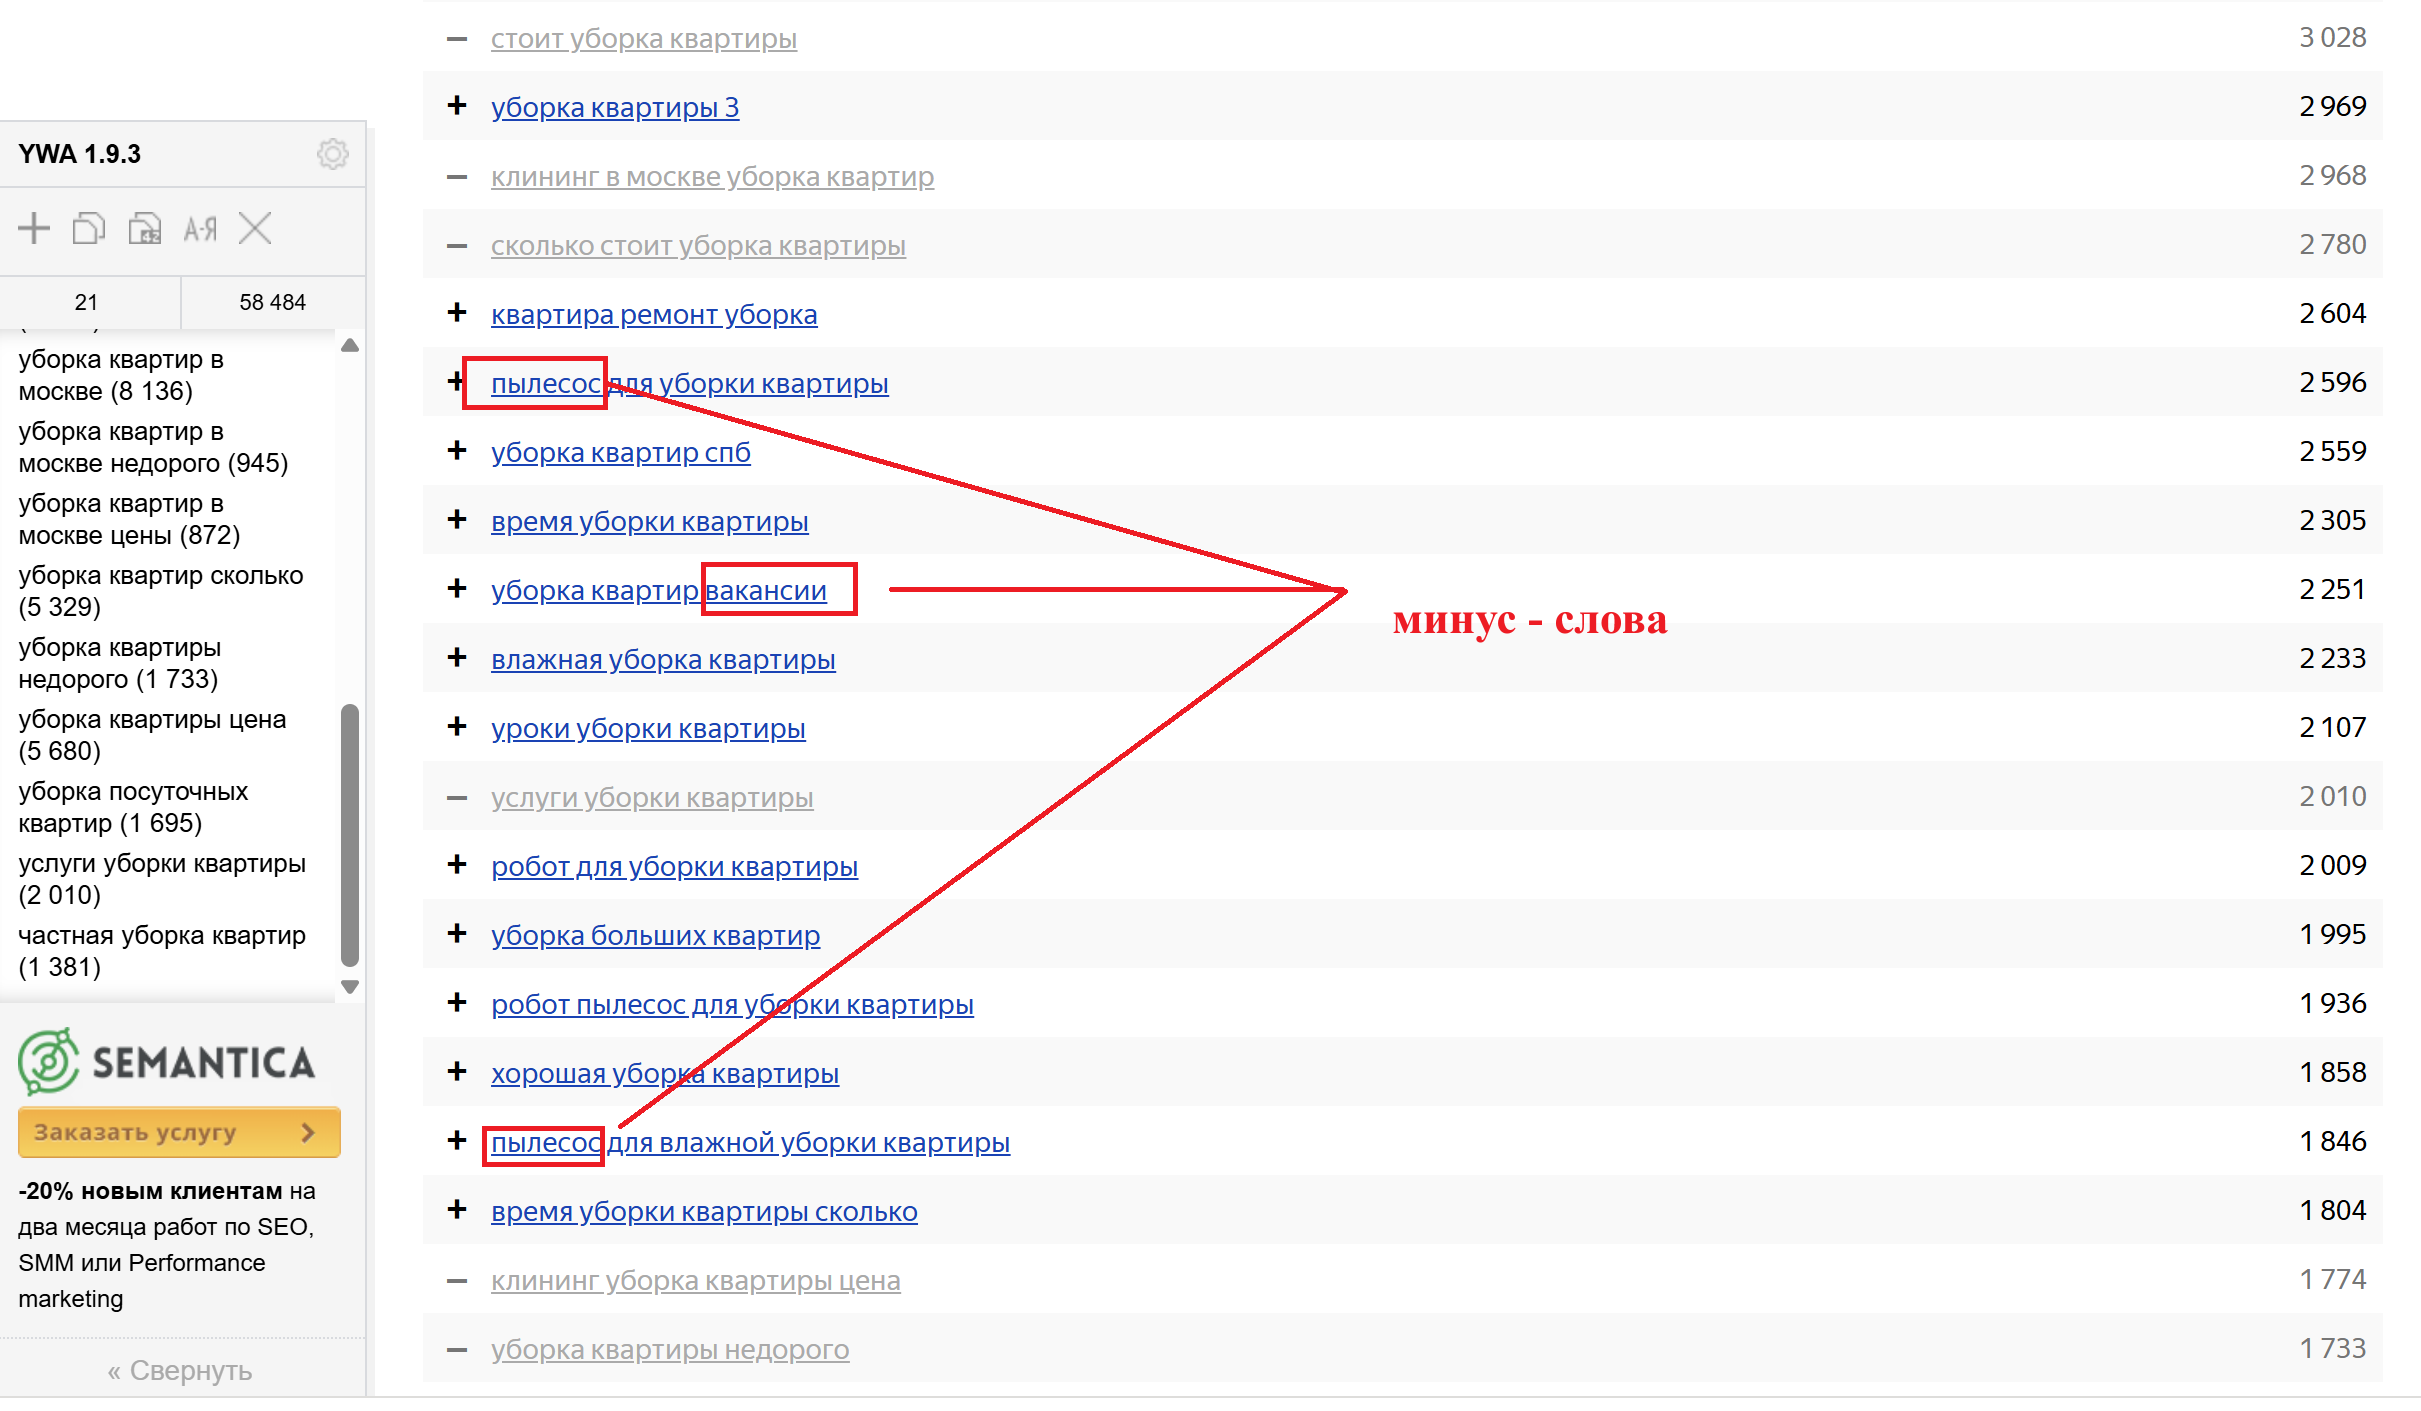The height and width of the screenshot is (1411, 2421).
Task: Remove 'стоит уборка квартиры' using minus sign
Action: coord(457,39)
